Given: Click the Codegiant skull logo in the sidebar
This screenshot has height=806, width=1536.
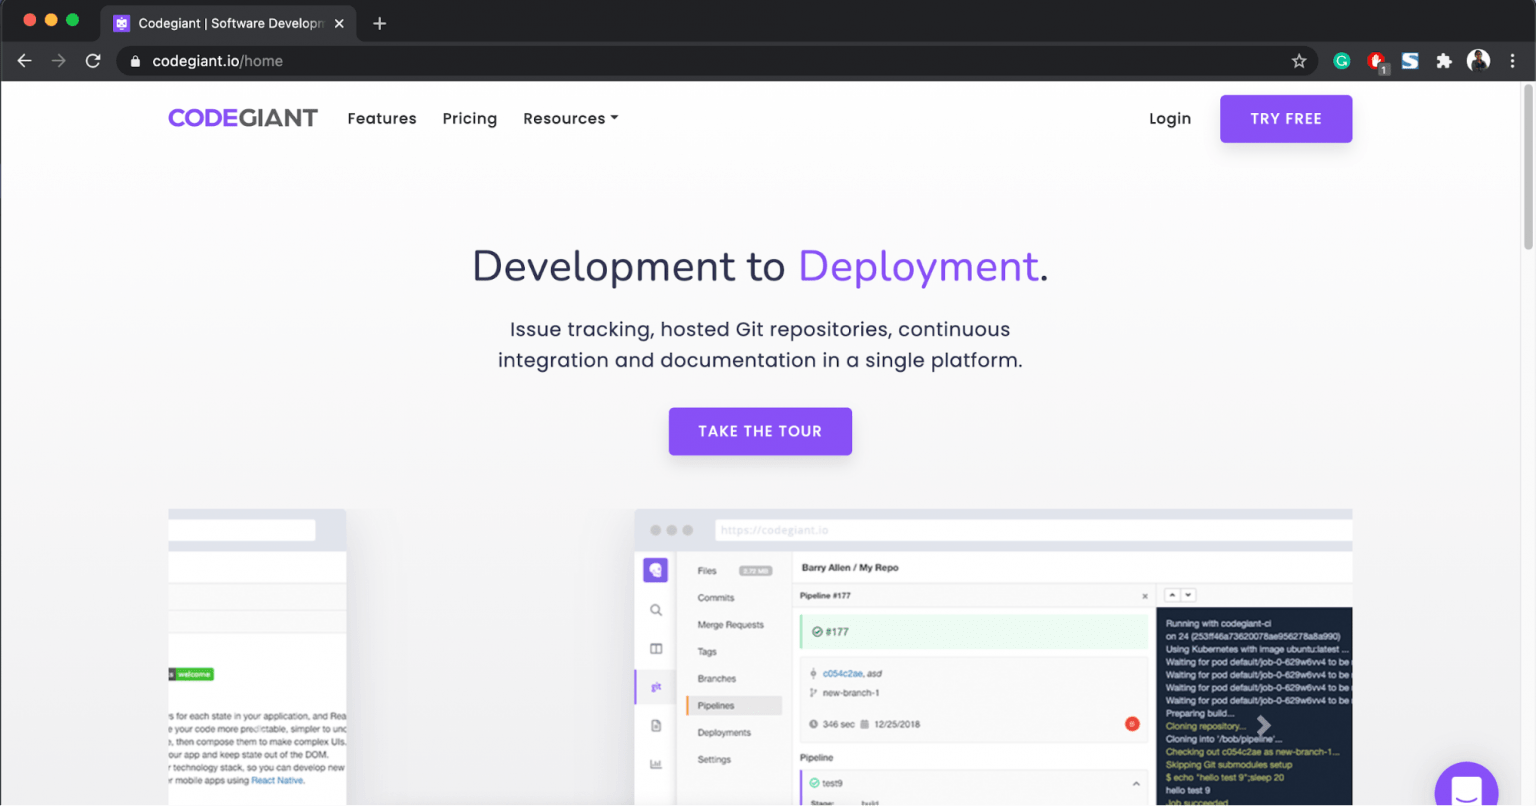Looking at the screenshot, I should [x=654, y=571].
